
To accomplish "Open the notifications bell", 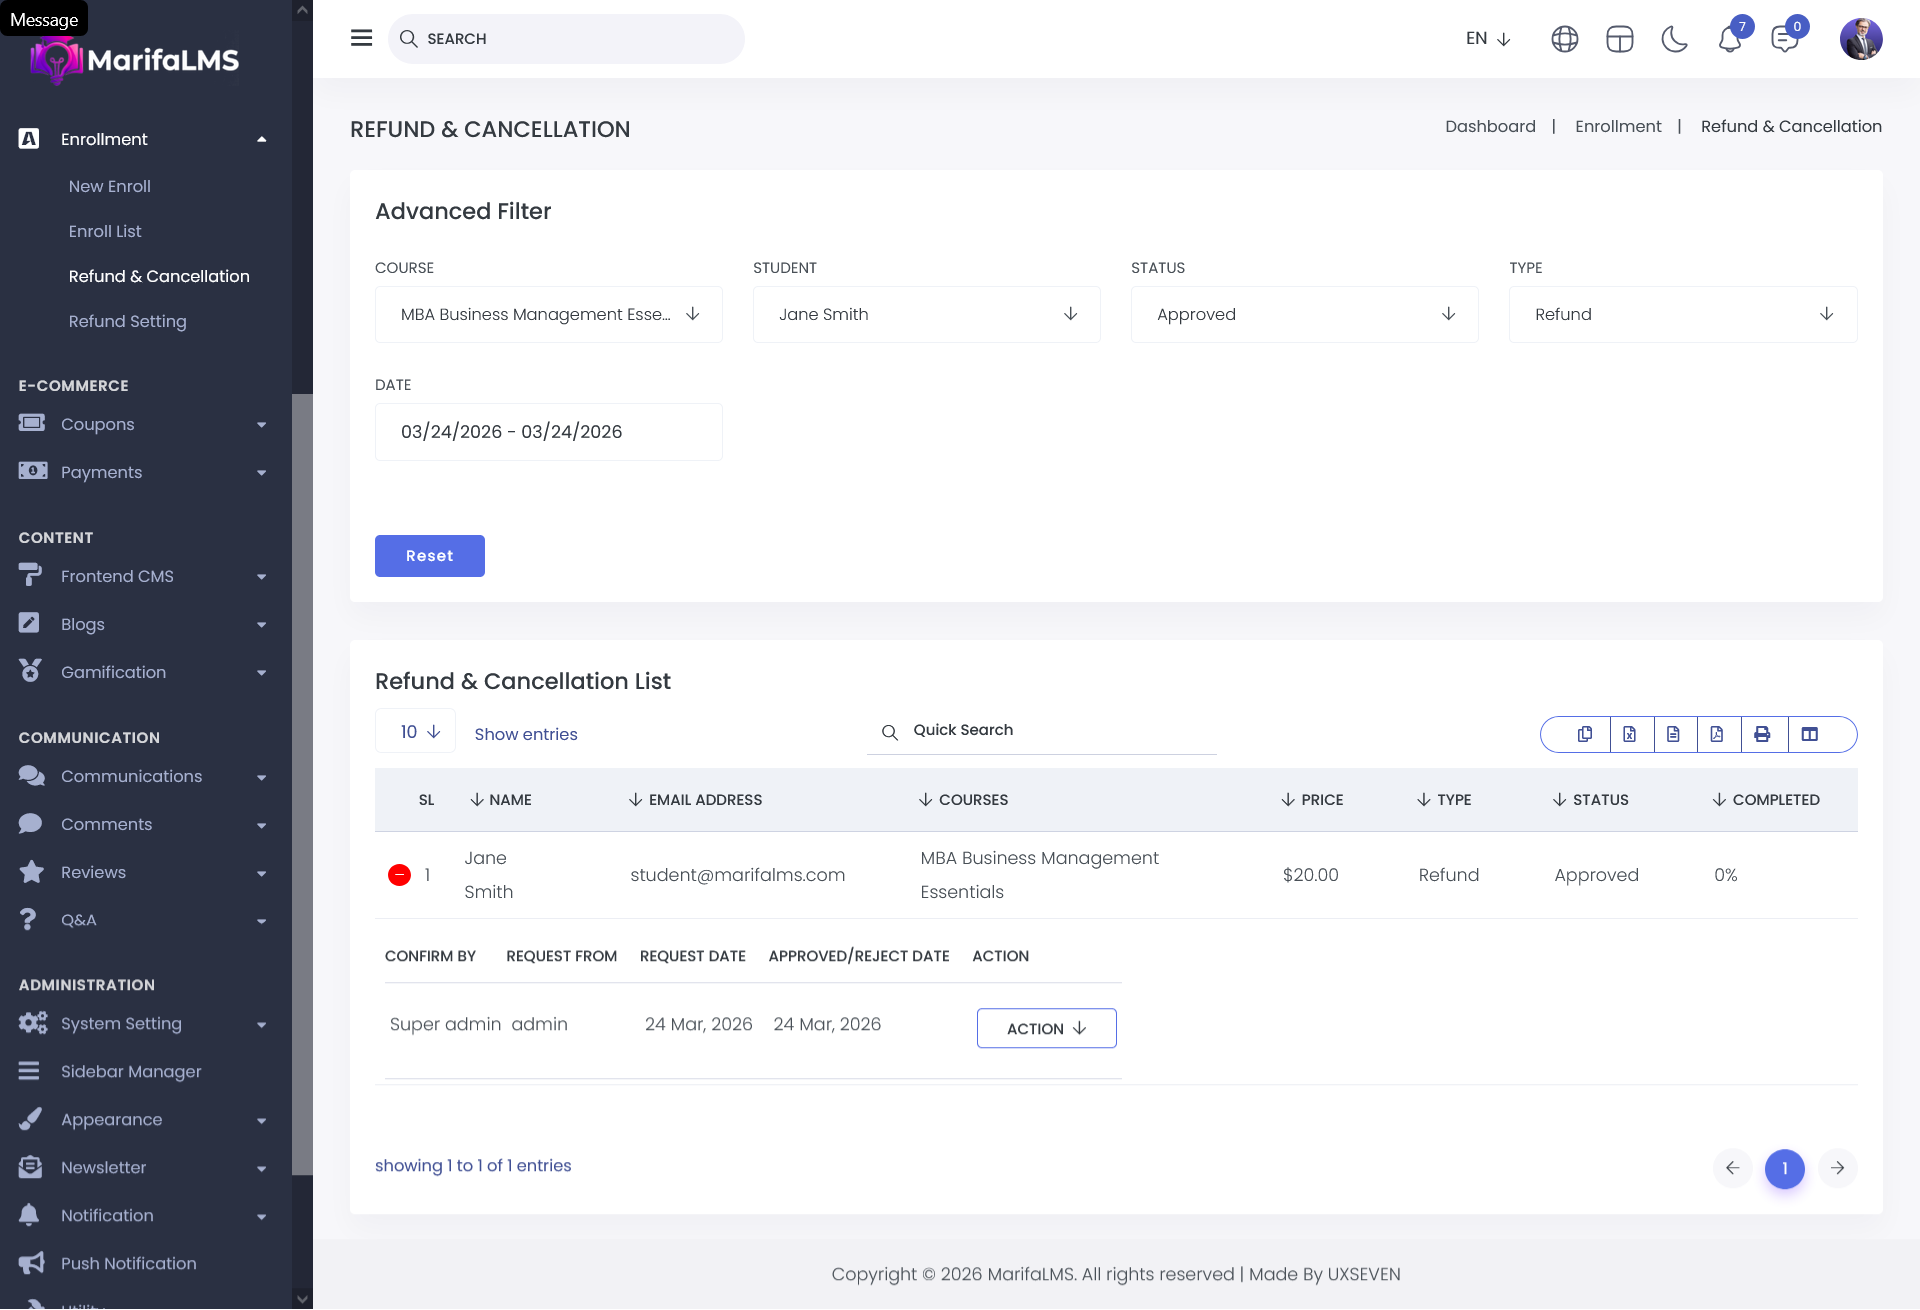I will tap(1729, 40).
